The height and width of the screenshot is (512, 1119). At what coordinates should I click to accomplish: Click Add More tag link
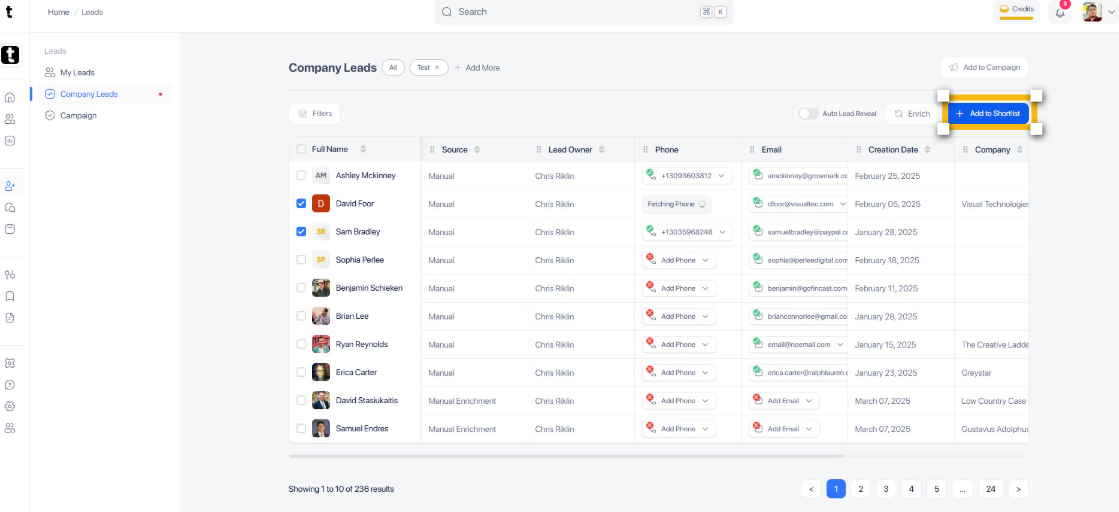pyautogui.click(x=477, y=68)
